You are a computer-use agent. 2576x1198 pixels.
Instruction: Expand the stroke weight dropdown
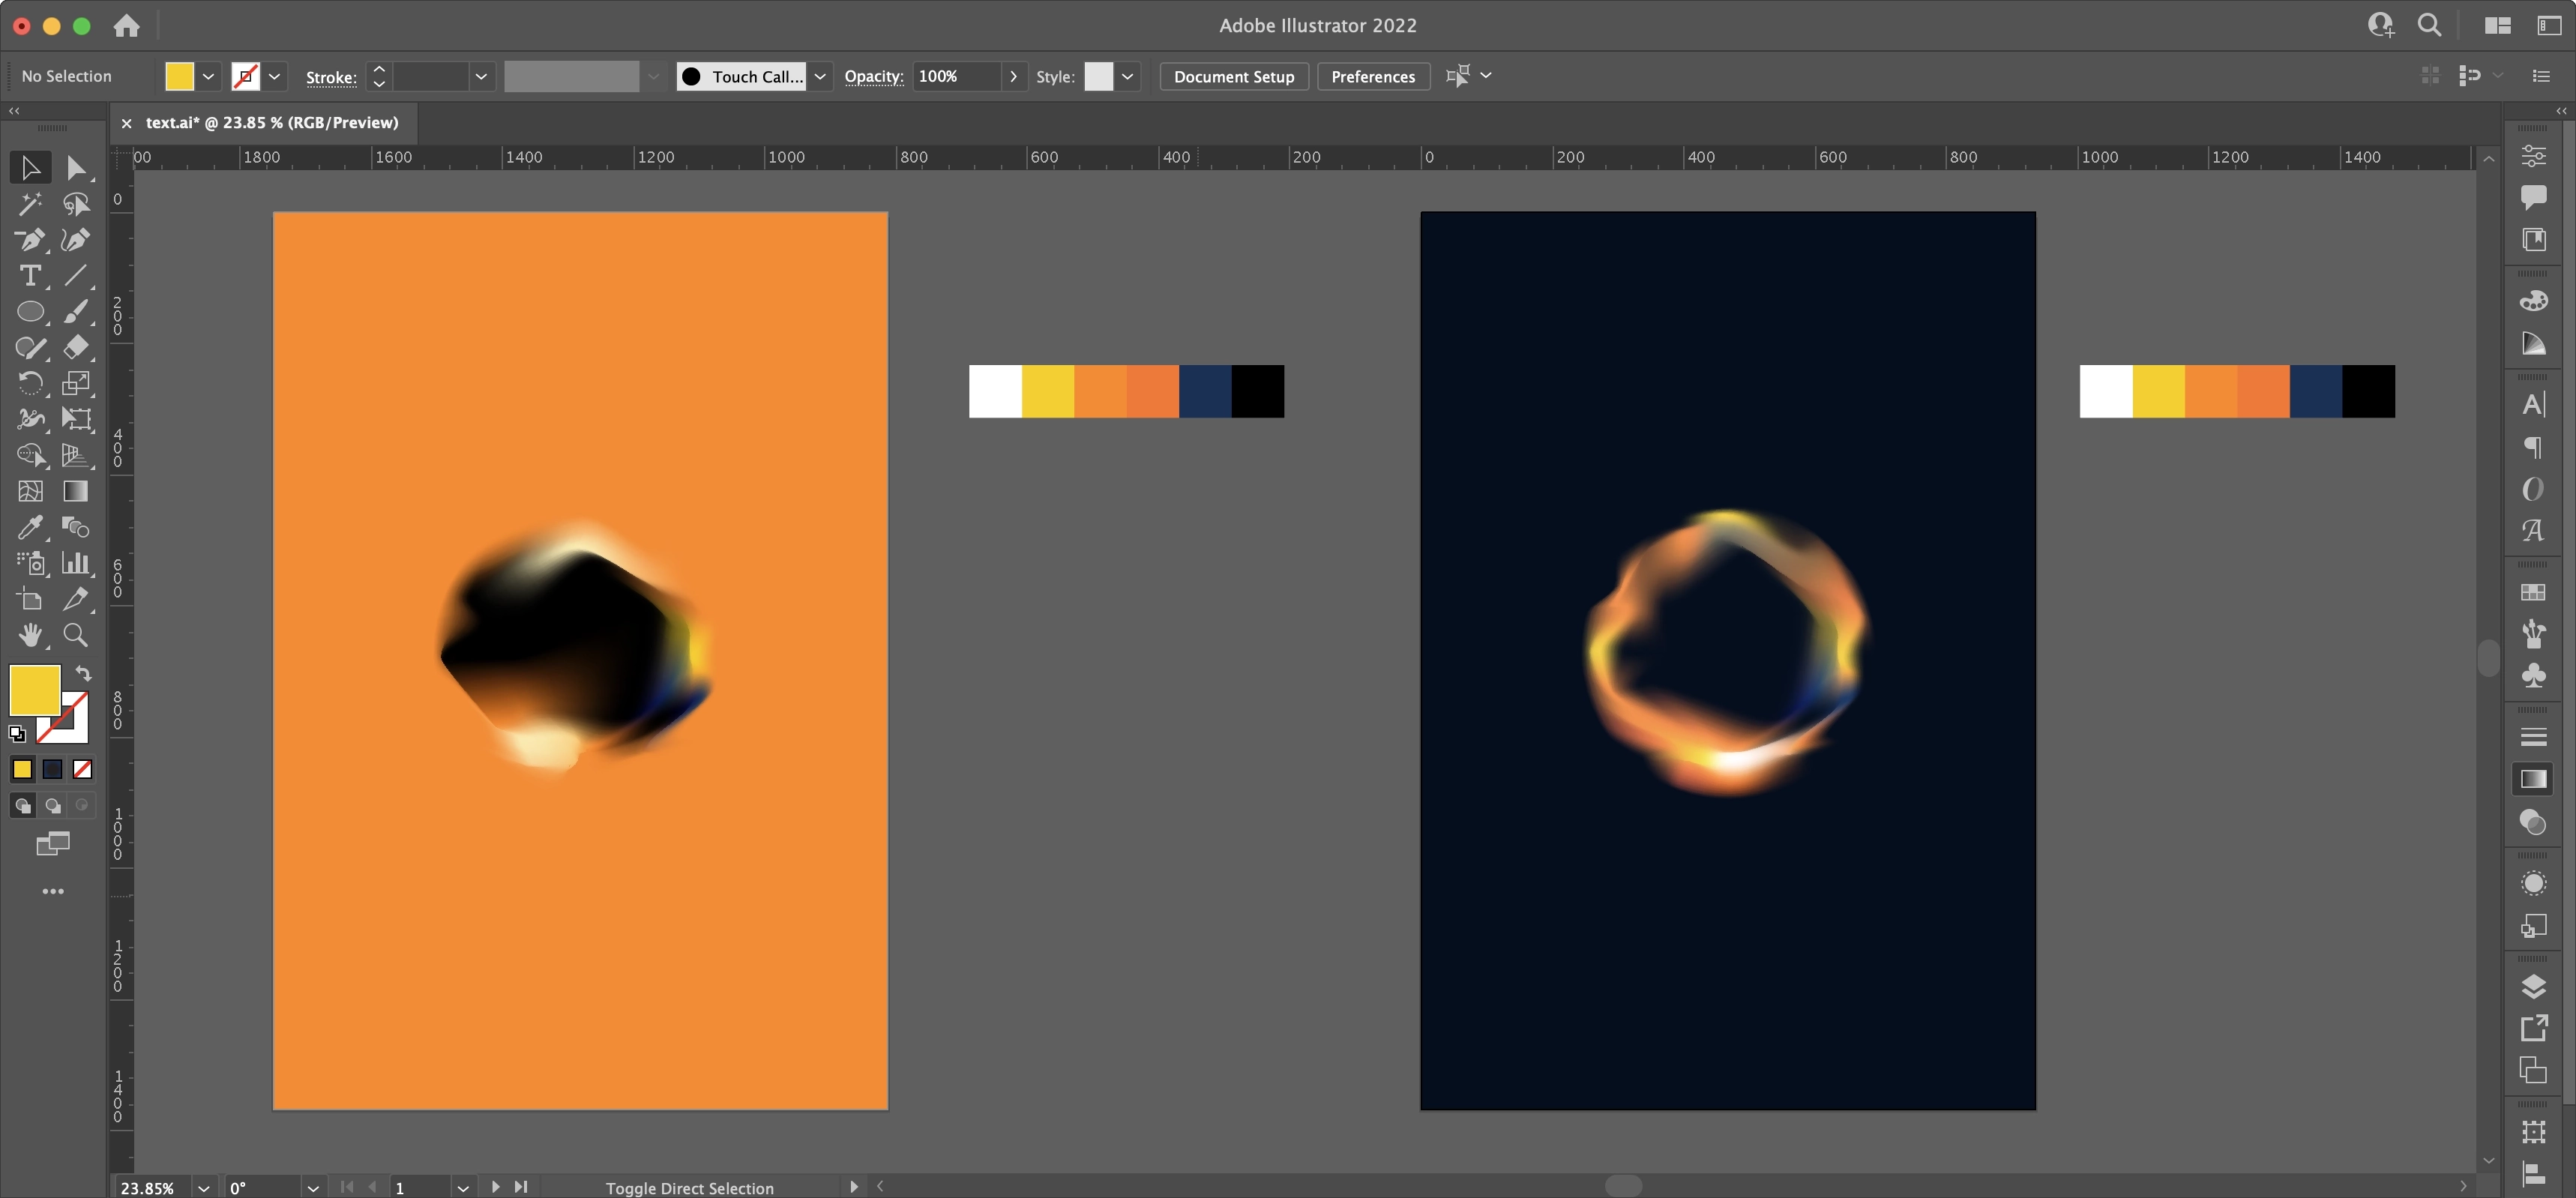click(481, 76)
